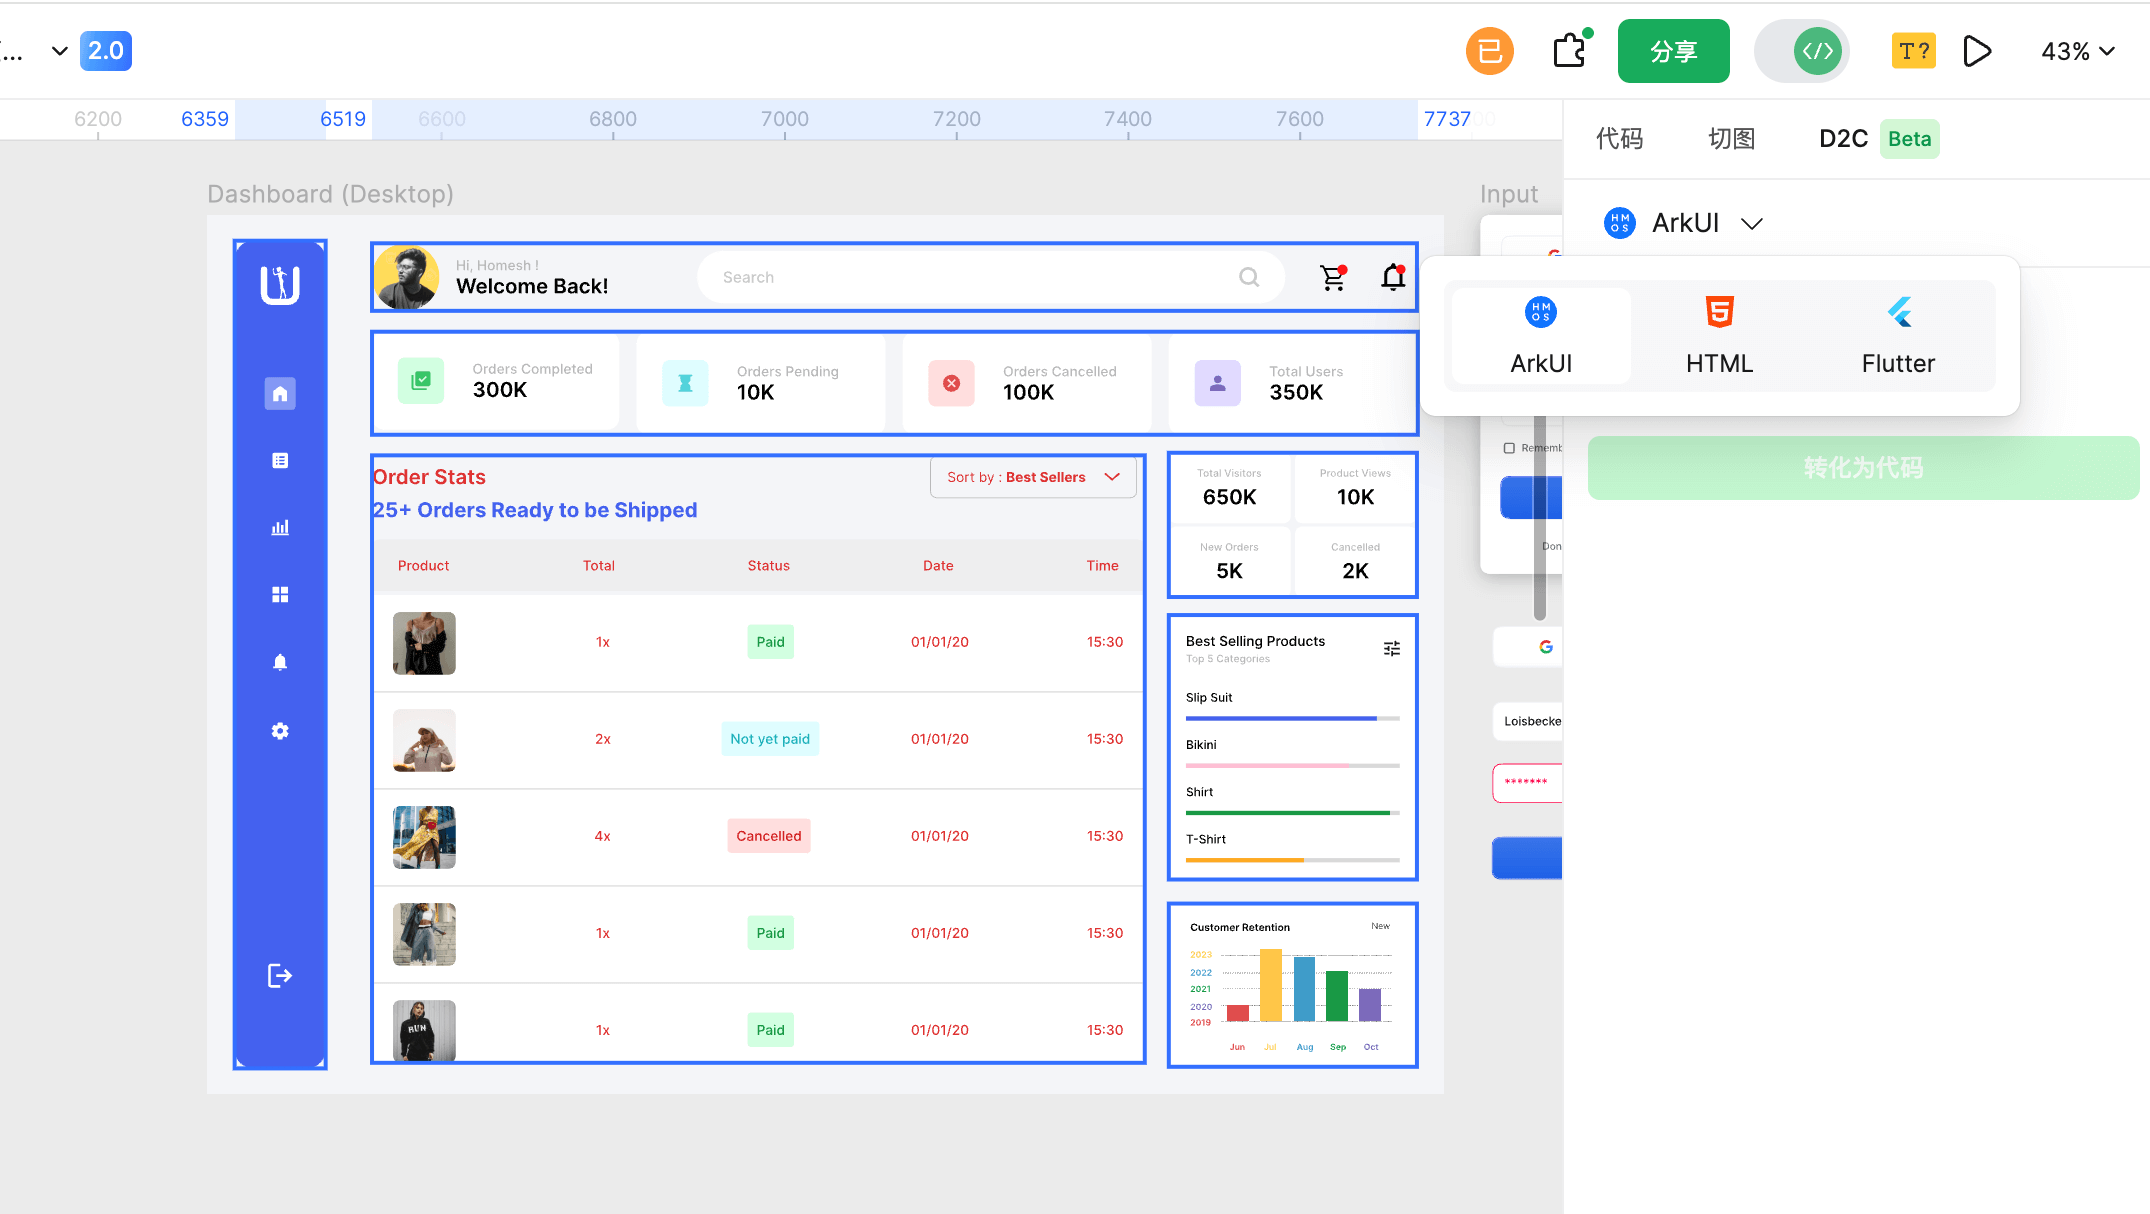Screen dimensions: 2150x1214
Task: Switch to the 代码 tab
Action: coord(1619,139)
